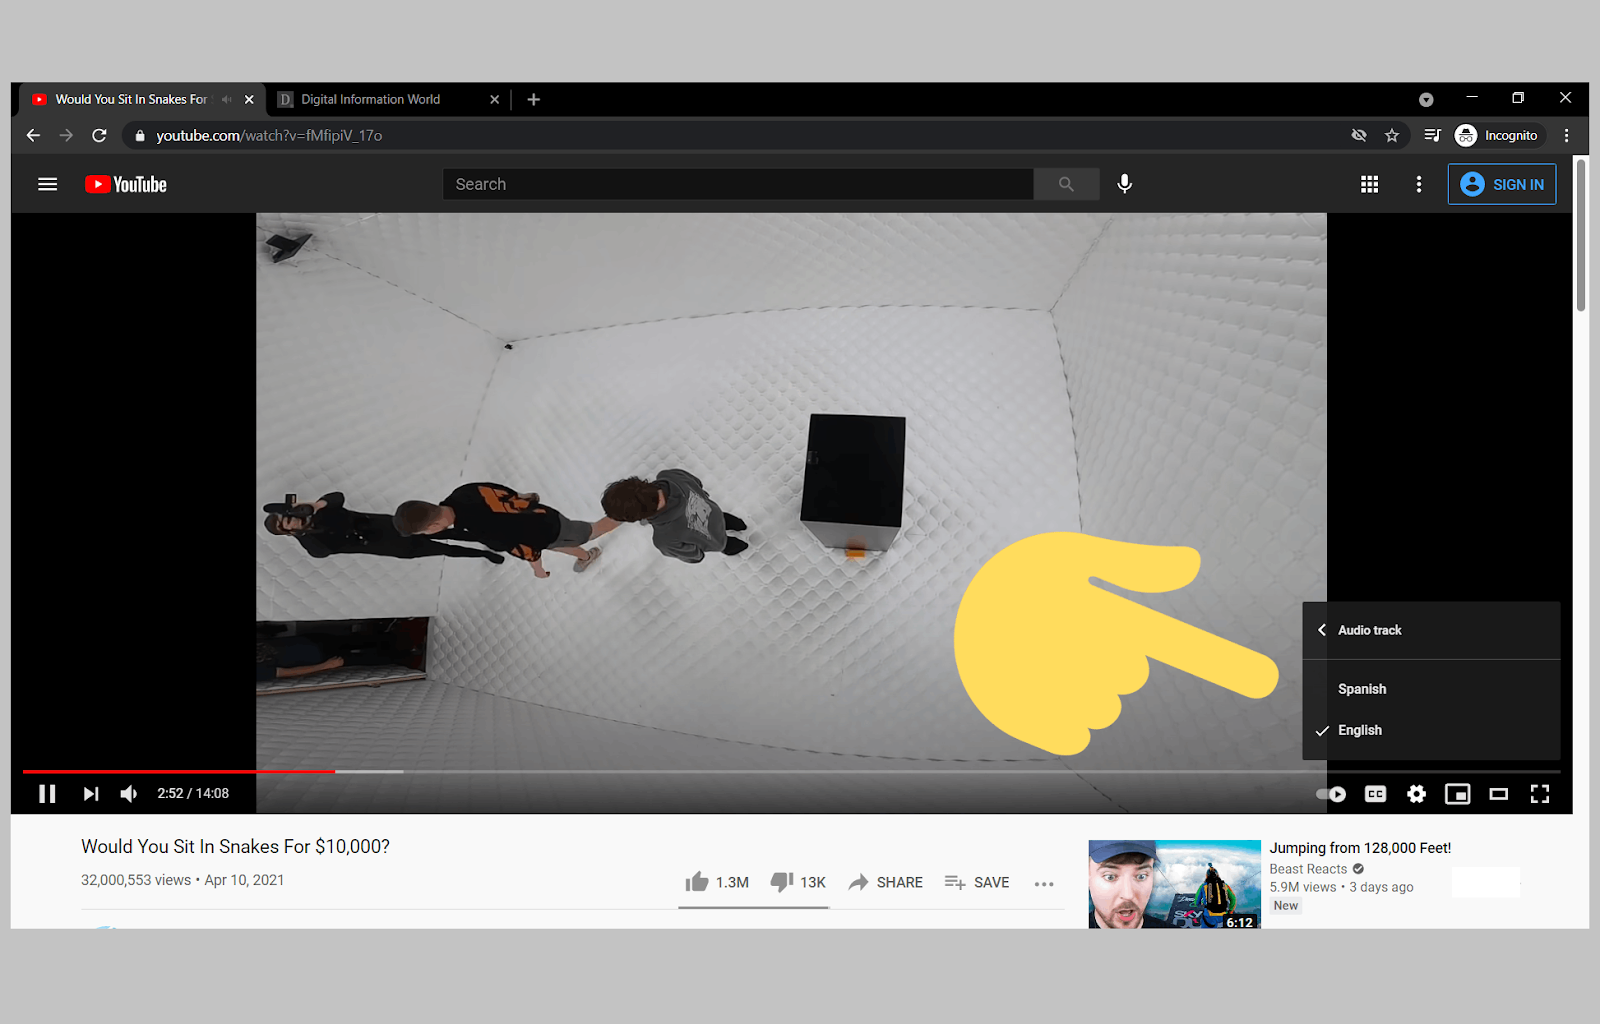Click the SIGN IN button

point(1502,184)
